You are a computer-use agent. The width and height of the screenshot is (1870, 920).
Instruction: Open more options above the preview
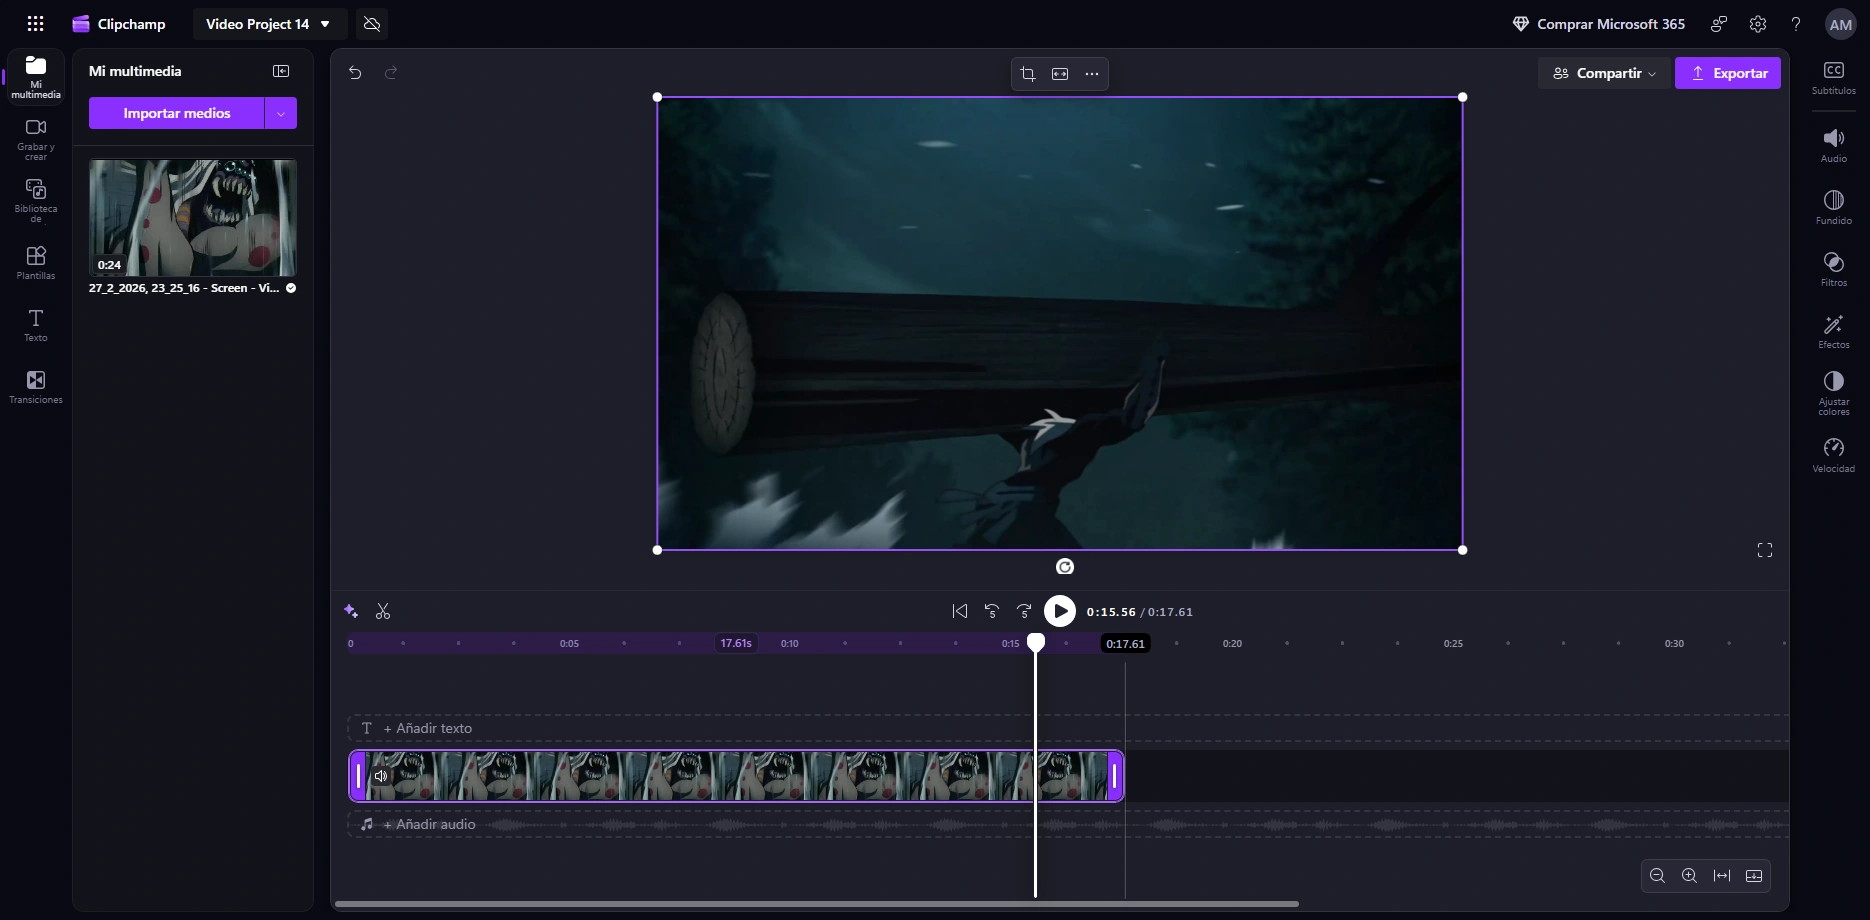coord(1092,74)
